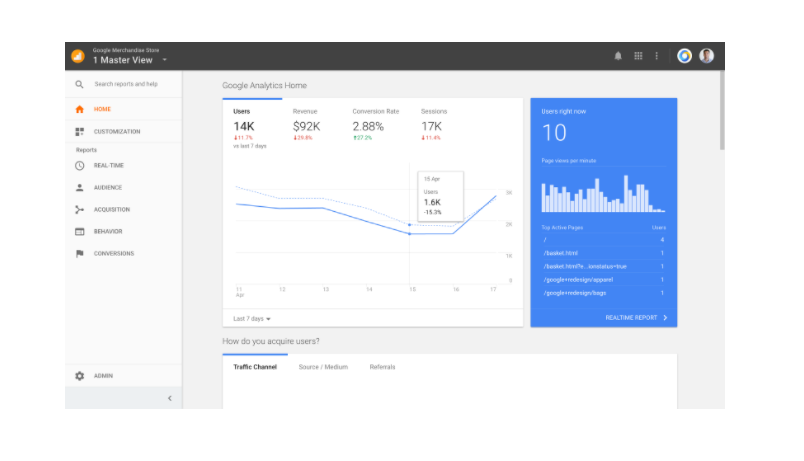Click the /basket.html?e...ionstatus=true page row
Viewport: 804px width, 461px height.
[x=604, y=267]
